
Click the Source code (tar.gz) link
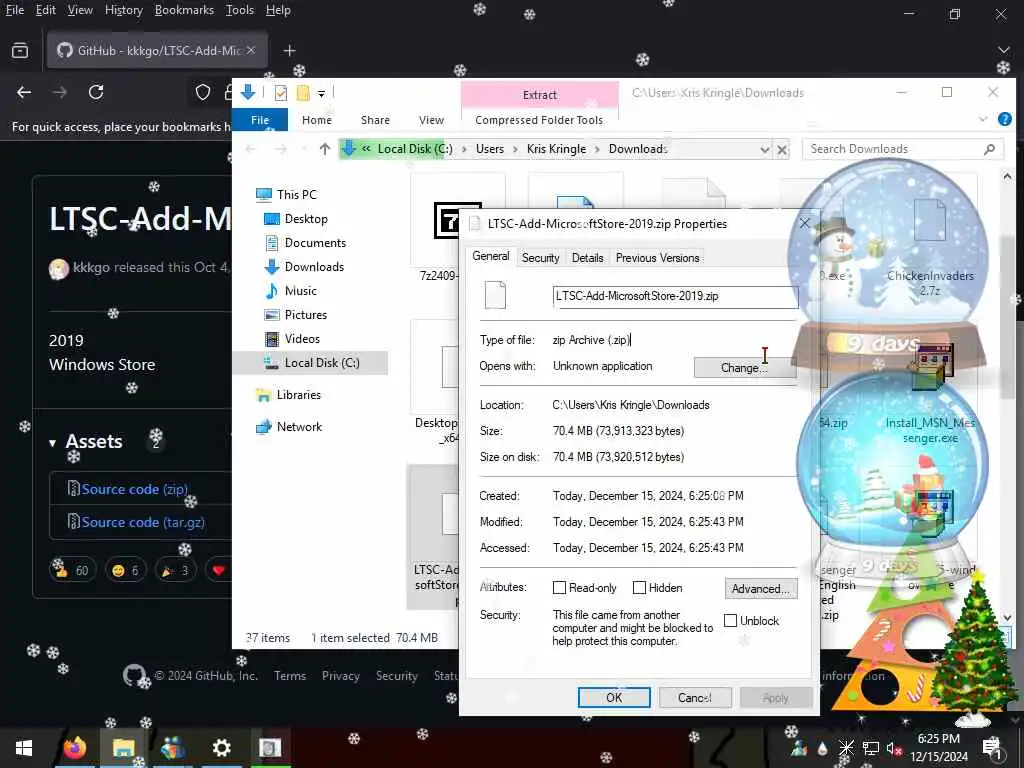point(142,522)
